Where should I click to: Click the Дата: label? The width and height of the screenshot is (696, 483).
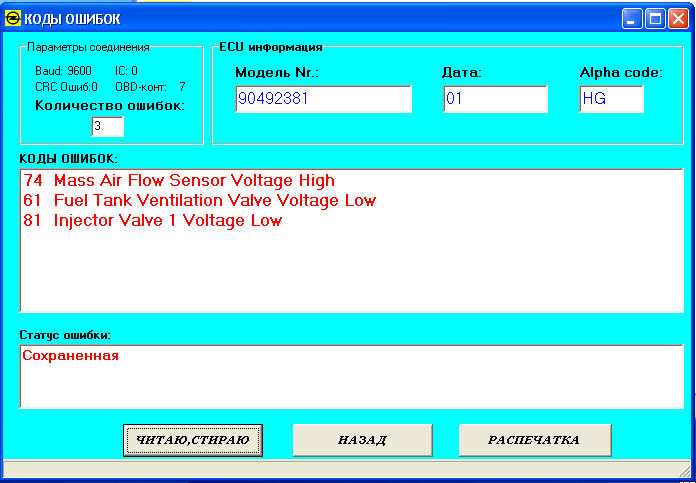462,72
